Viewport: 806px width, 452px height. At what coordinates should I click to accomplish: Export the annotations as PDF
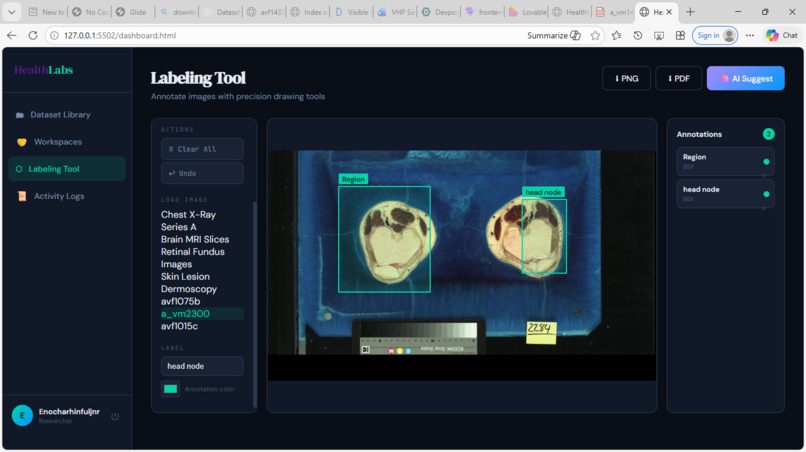[678, 78]
